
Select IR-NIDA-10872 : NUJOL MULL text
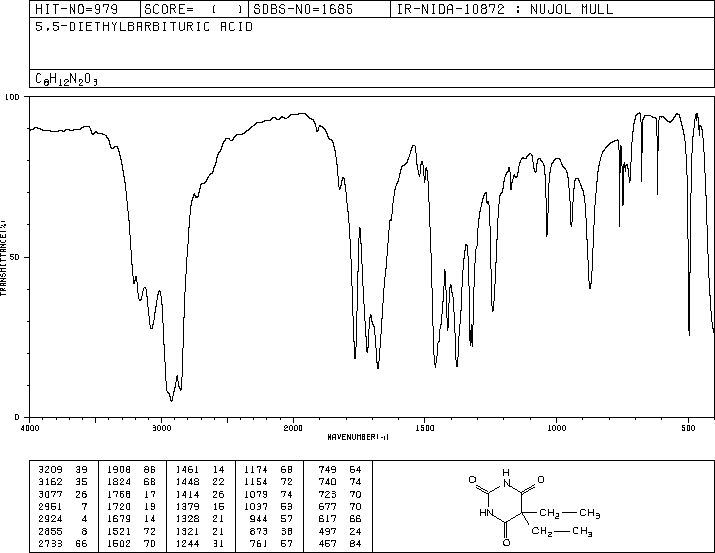(x=505, y=9)
